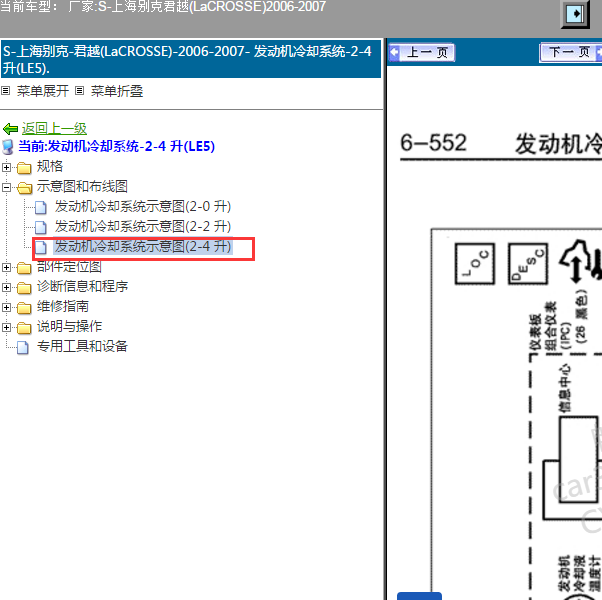Screen dimensions: 602x600
Task: Click the 部件定位图 folder icon
Action: pos(24,268)
